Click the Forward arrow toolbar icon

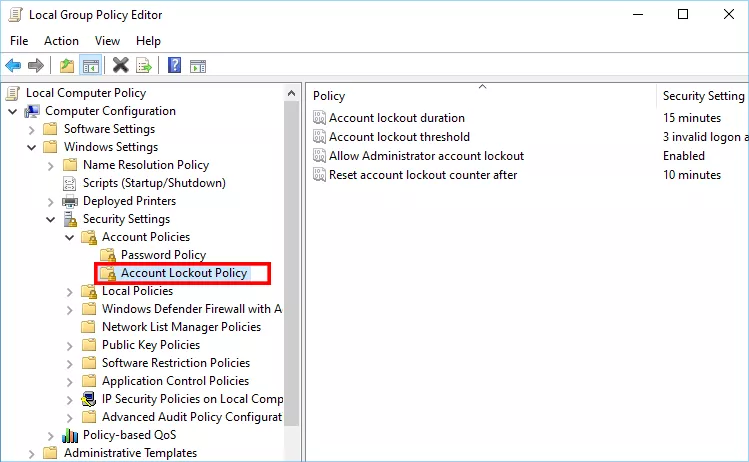tap(36, 65)
